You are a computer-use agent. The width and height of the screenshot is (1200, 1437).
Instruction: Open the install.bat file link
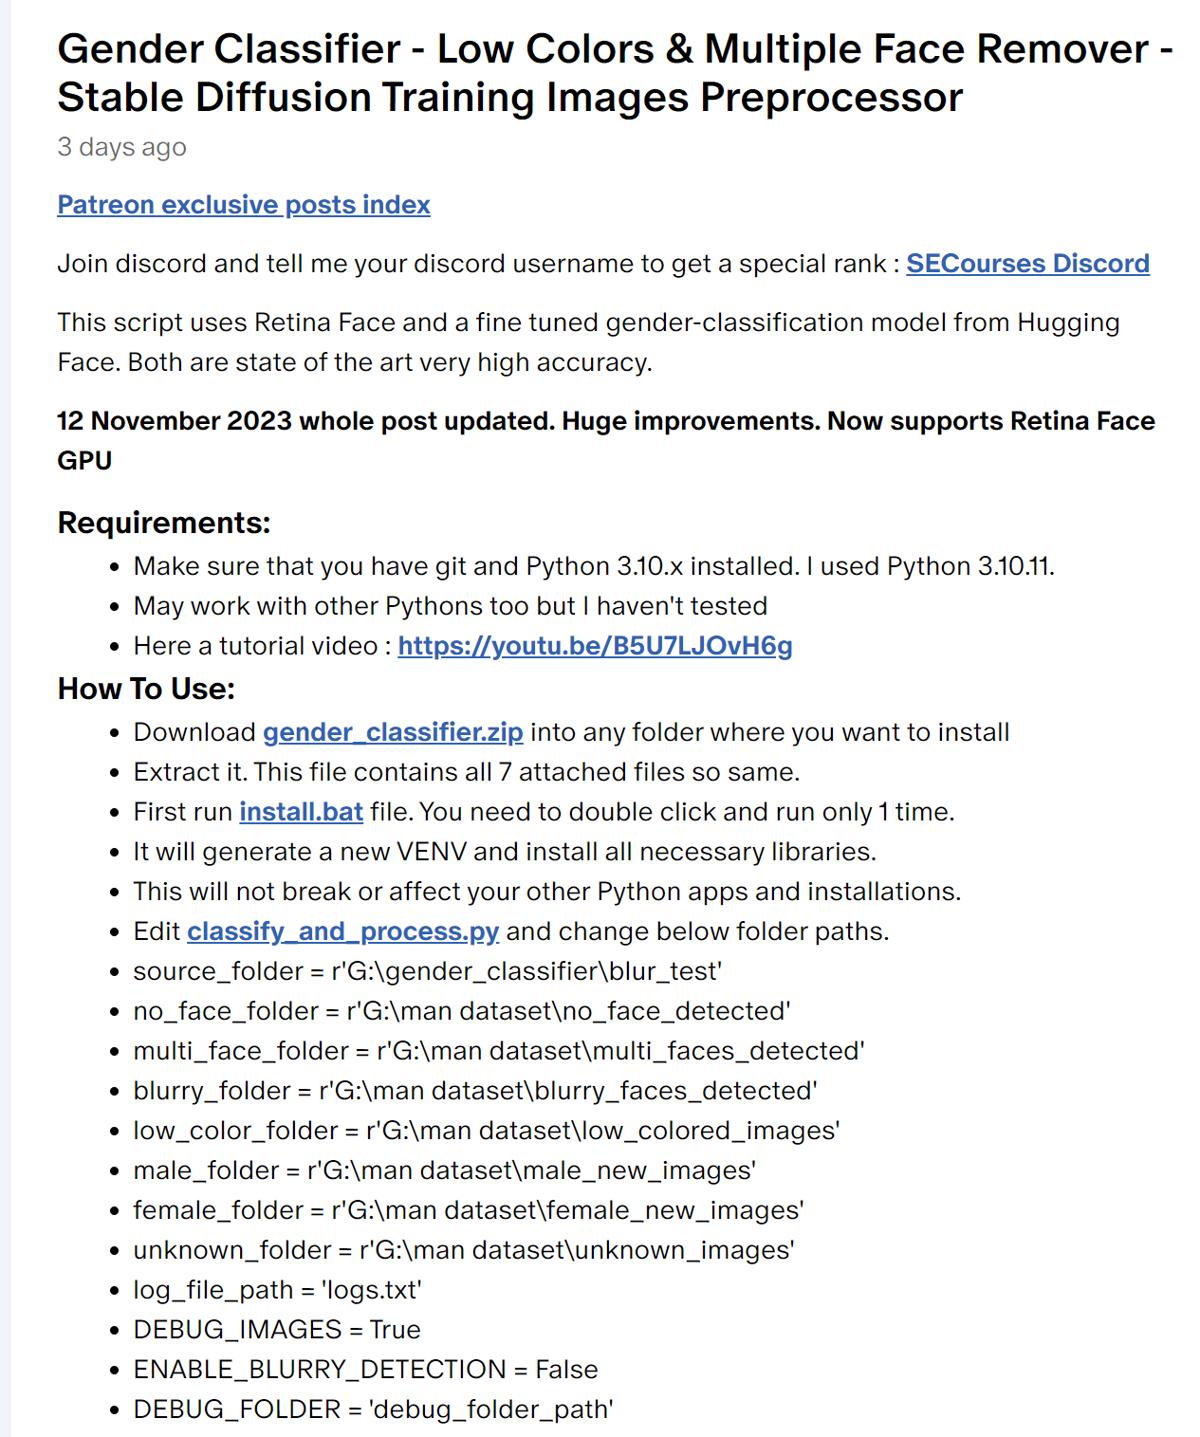tap(301, 812)
